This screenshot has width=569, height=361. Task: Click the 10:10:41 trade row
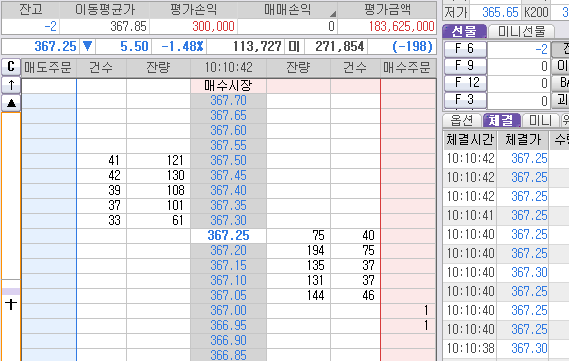(x=506, y=216)
